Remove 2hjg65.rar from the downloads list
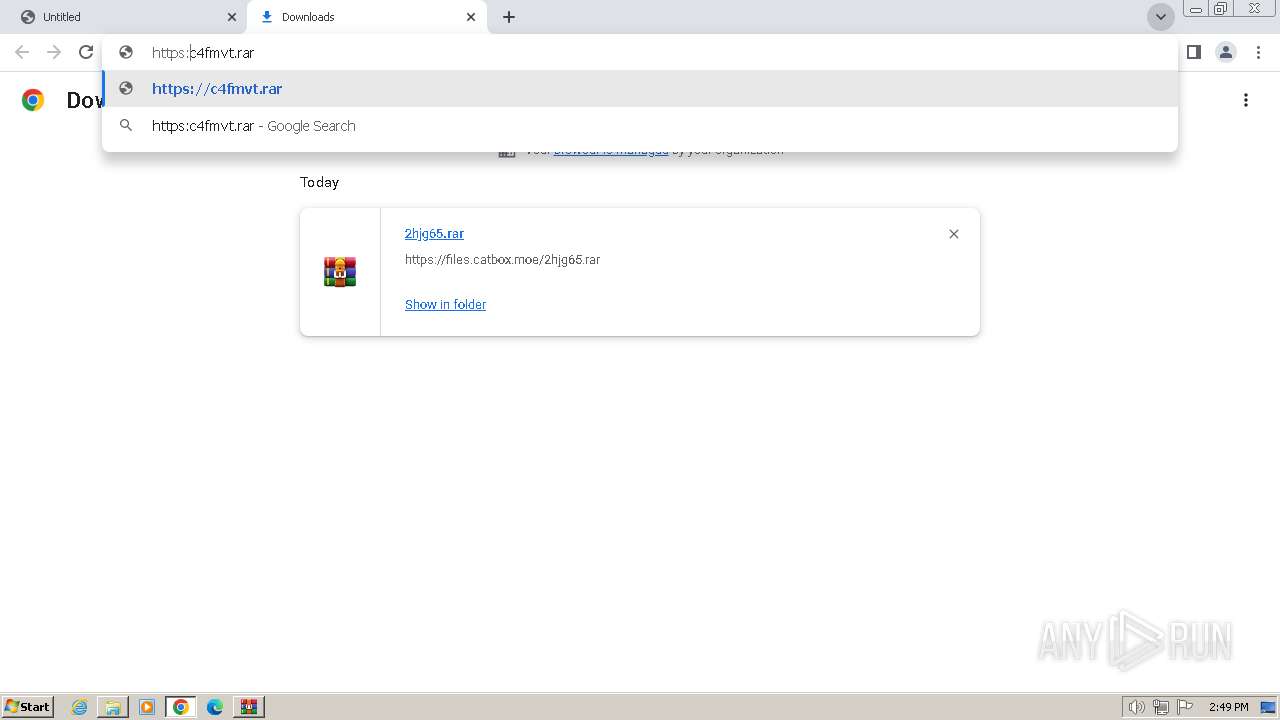This screenshot has width=1280, height=720. tap(954, 234)
